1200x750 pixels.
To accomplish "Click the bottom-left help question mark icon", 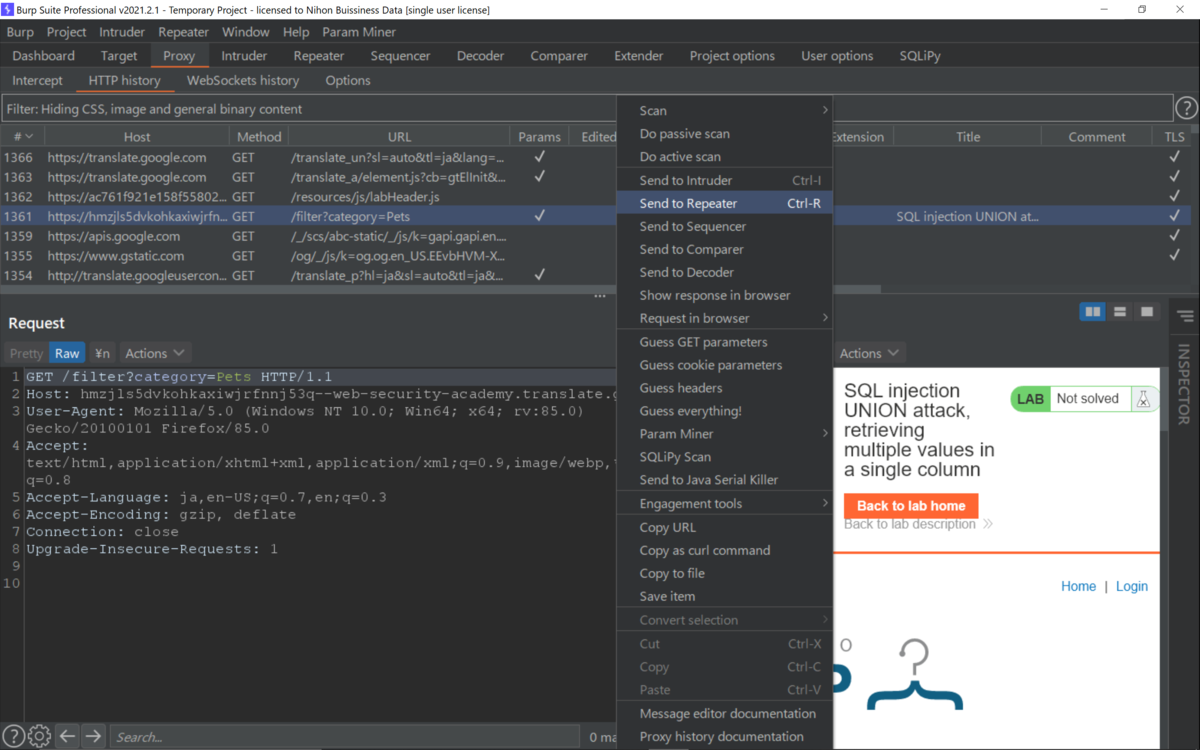I will click(x=13, y=736).
